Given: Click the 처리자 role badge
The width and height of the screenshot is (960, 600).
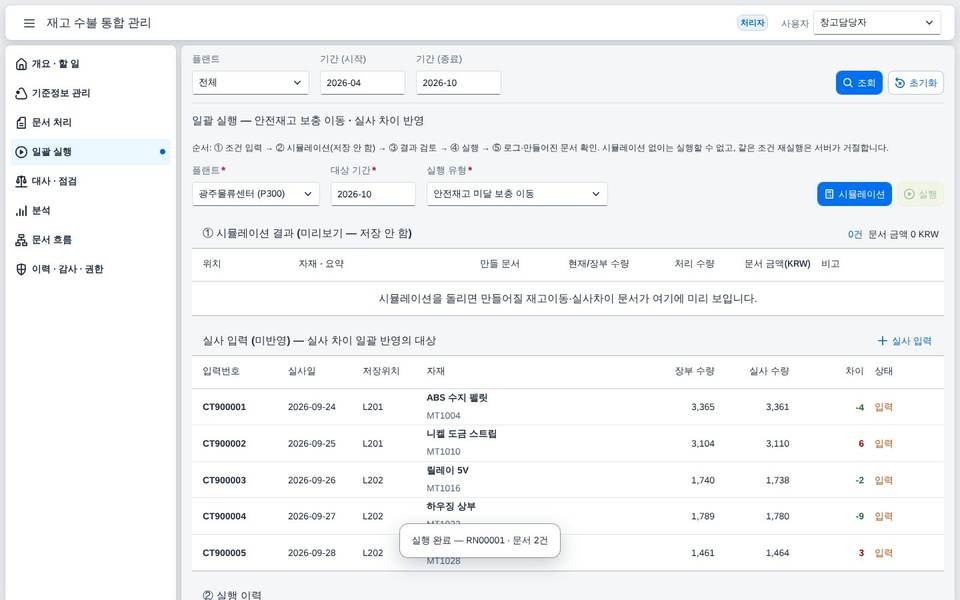Looking at the screenshot, I should click(752, 23).
